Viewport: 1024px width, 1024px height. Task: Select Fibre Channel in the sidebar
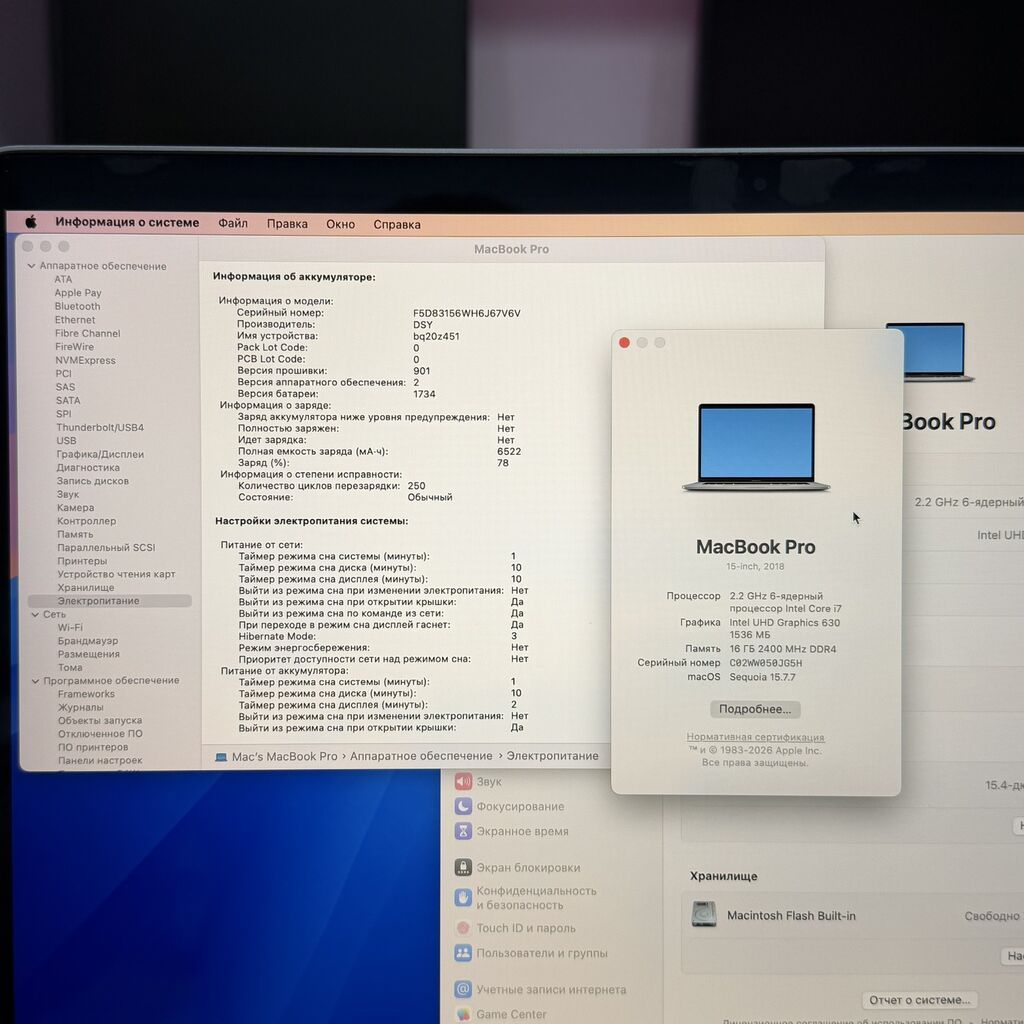pyautogui.click(x=88, y=333)
